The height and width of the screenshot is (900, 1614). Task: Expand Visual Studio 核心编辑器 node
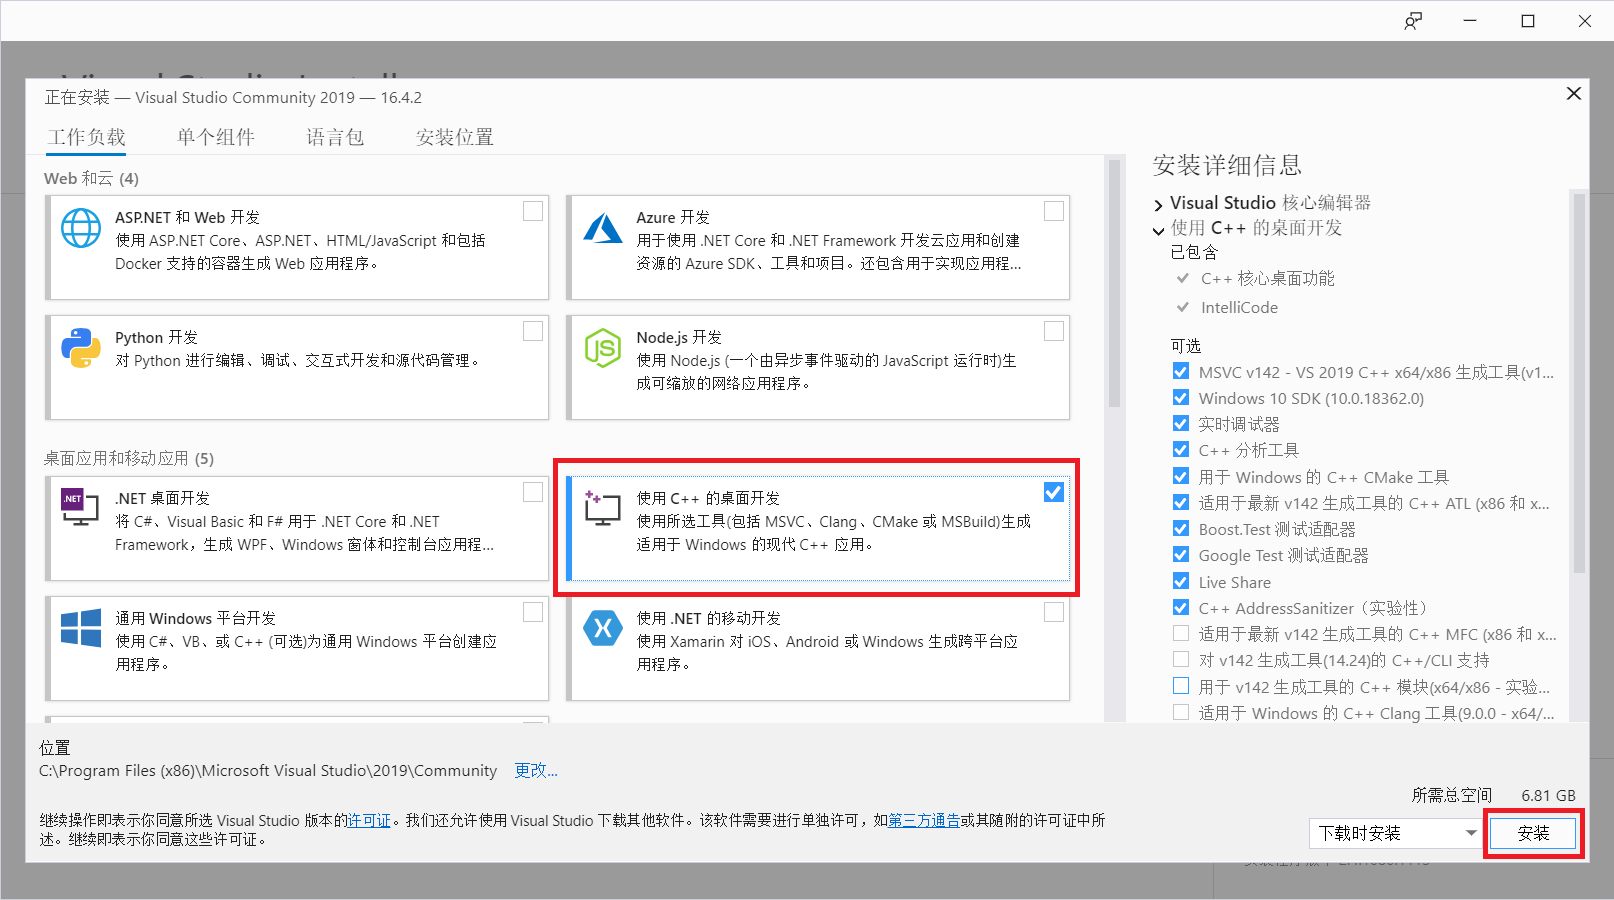coord(1158,205)
